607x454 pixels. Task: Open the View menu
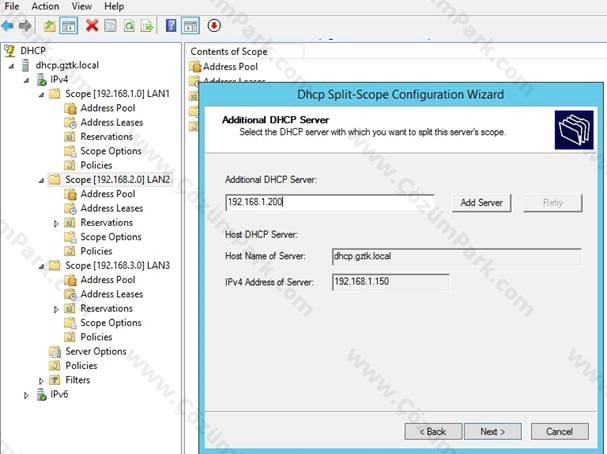(81, 6)
